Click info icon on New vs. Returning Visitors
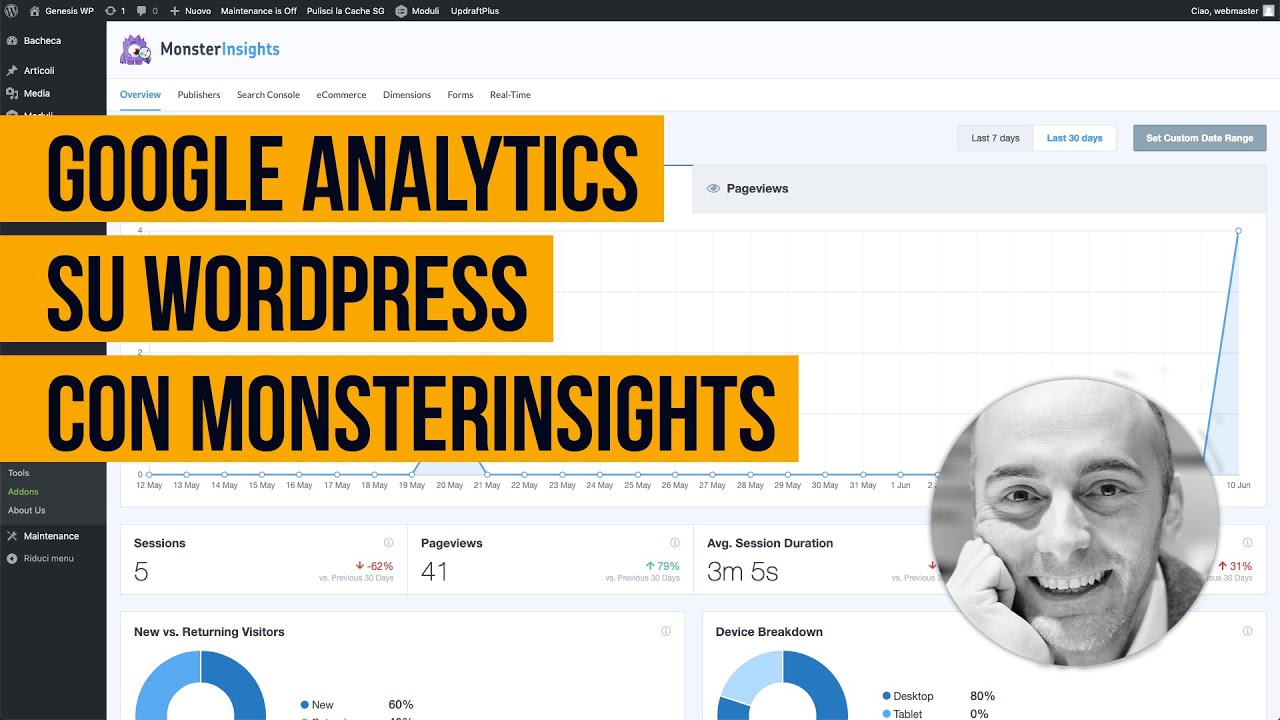 666,632
